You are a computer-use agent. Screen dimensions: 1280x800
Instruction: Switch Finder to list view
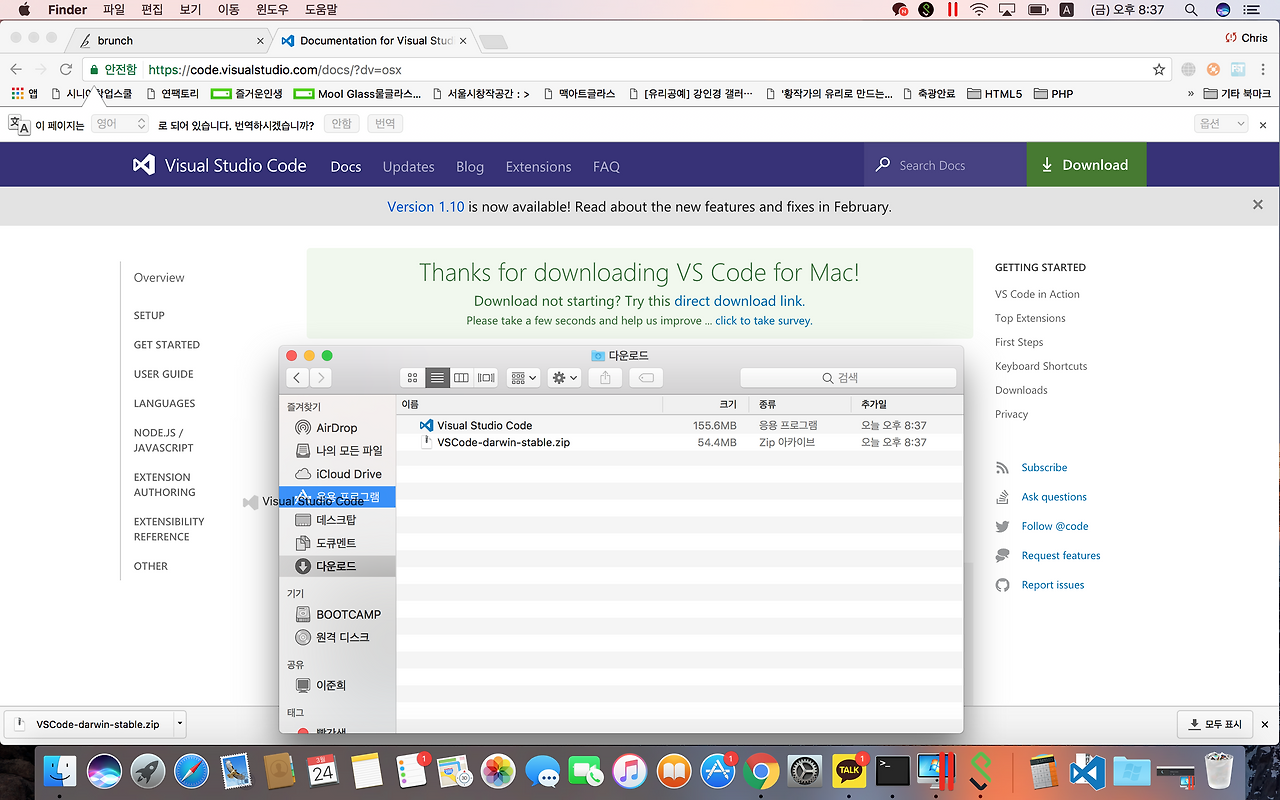(x=437, y=378)
